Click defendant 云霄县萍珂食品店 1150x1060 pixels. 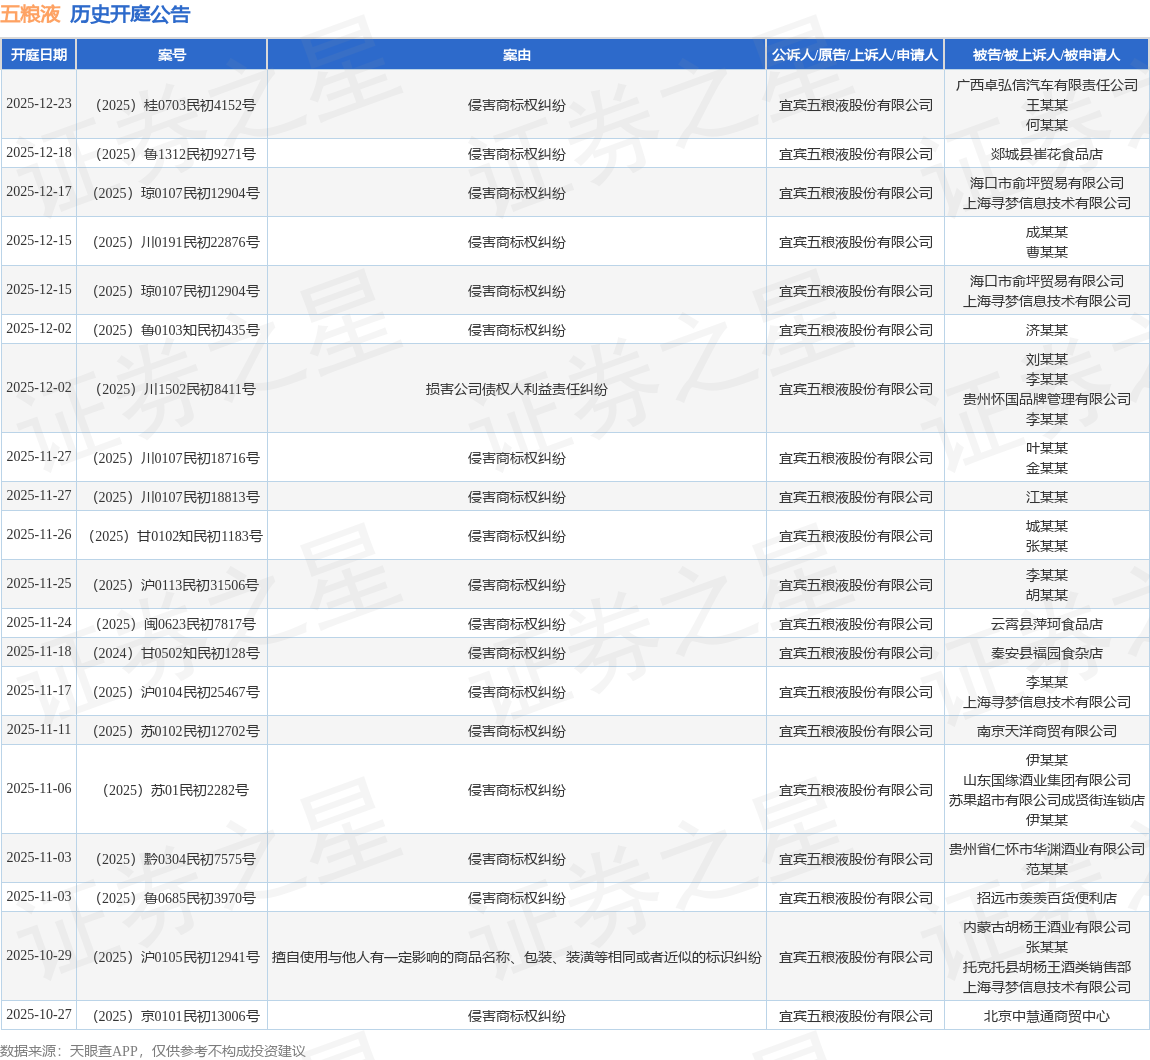point(1047,624)
